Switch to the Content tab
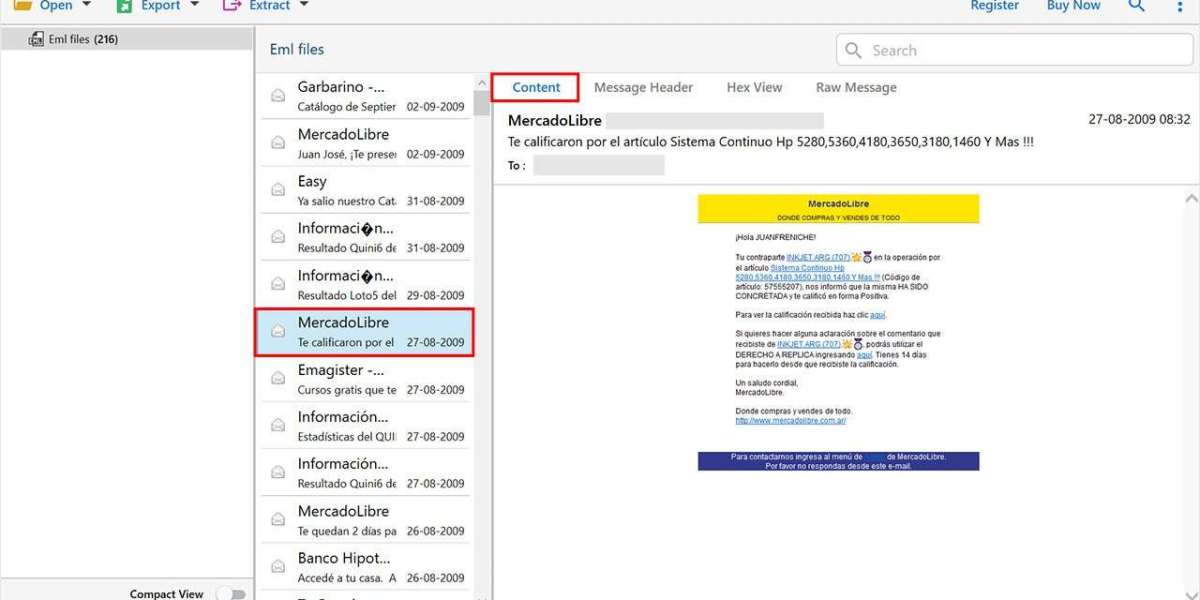1200x600 pixels. pyautogui.click(x=536, y=87)
